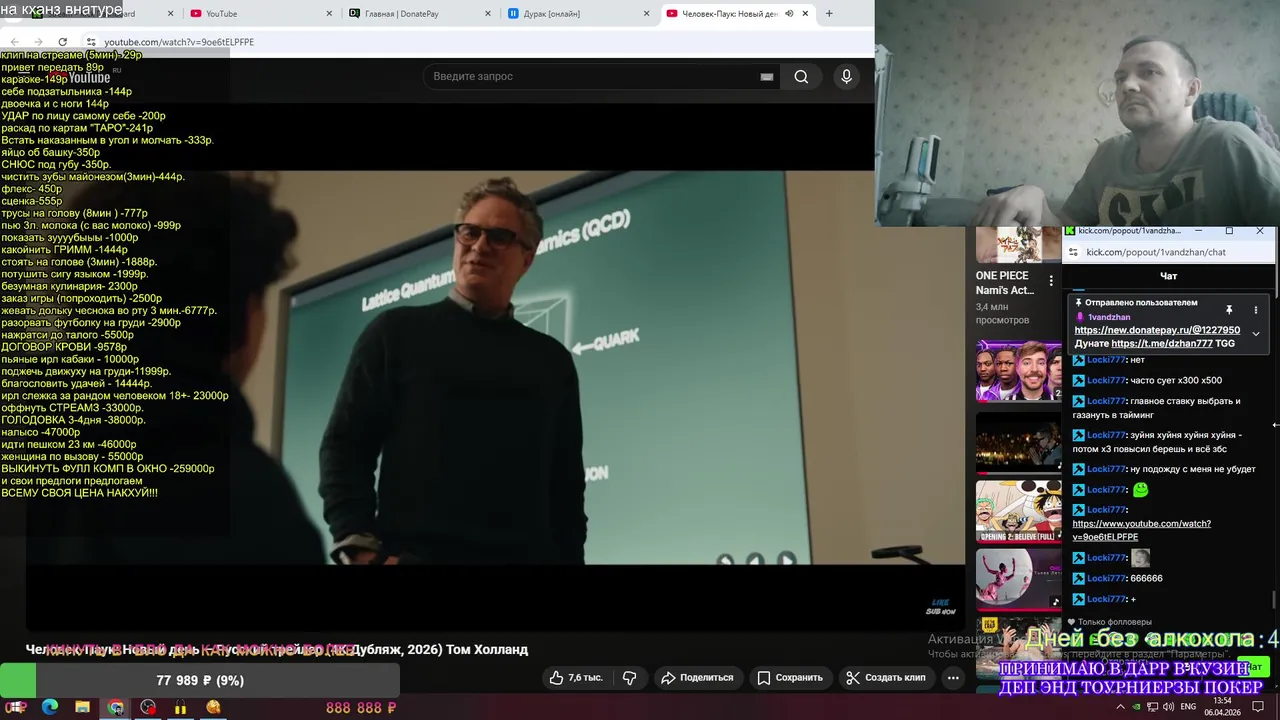Image resolution: width=1280 pixels, height=720 pixels.
Task: Close the Главная | DonatePay tab
Action: [x=488, y=14]
